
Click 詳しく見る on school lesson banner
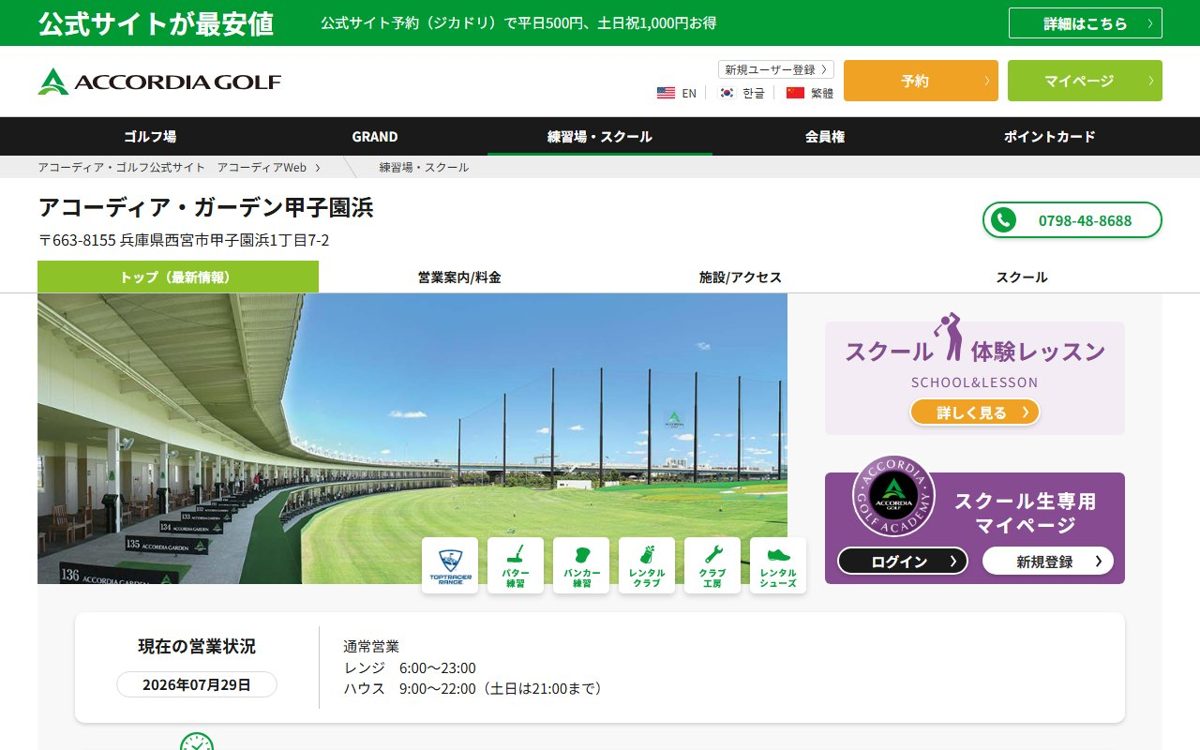click(975, 412)
